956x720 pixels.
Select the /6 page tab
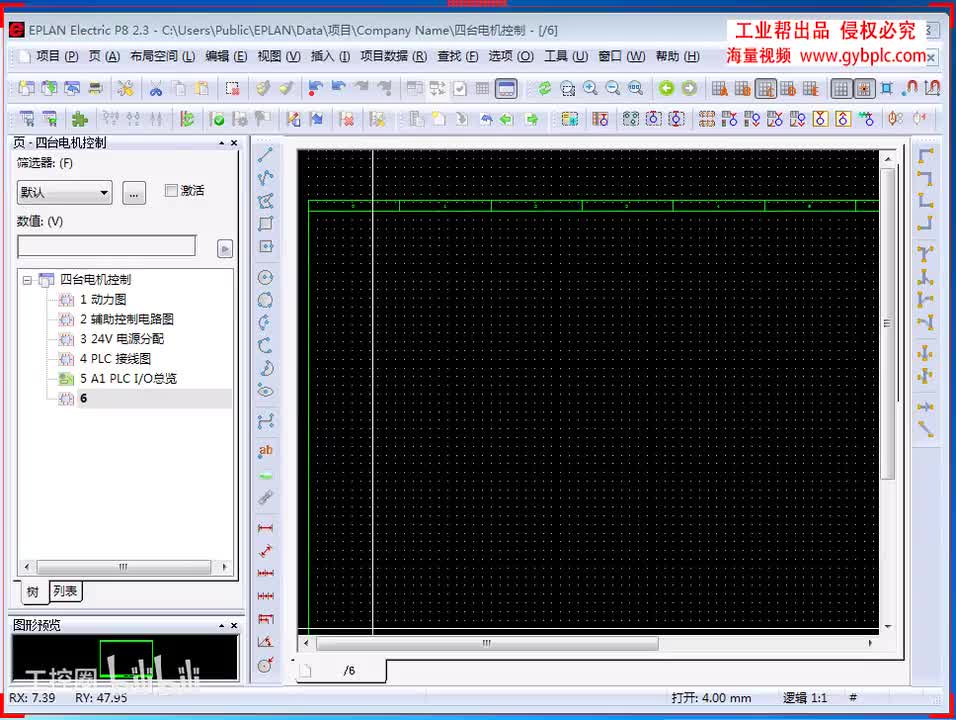pos(349,671)
